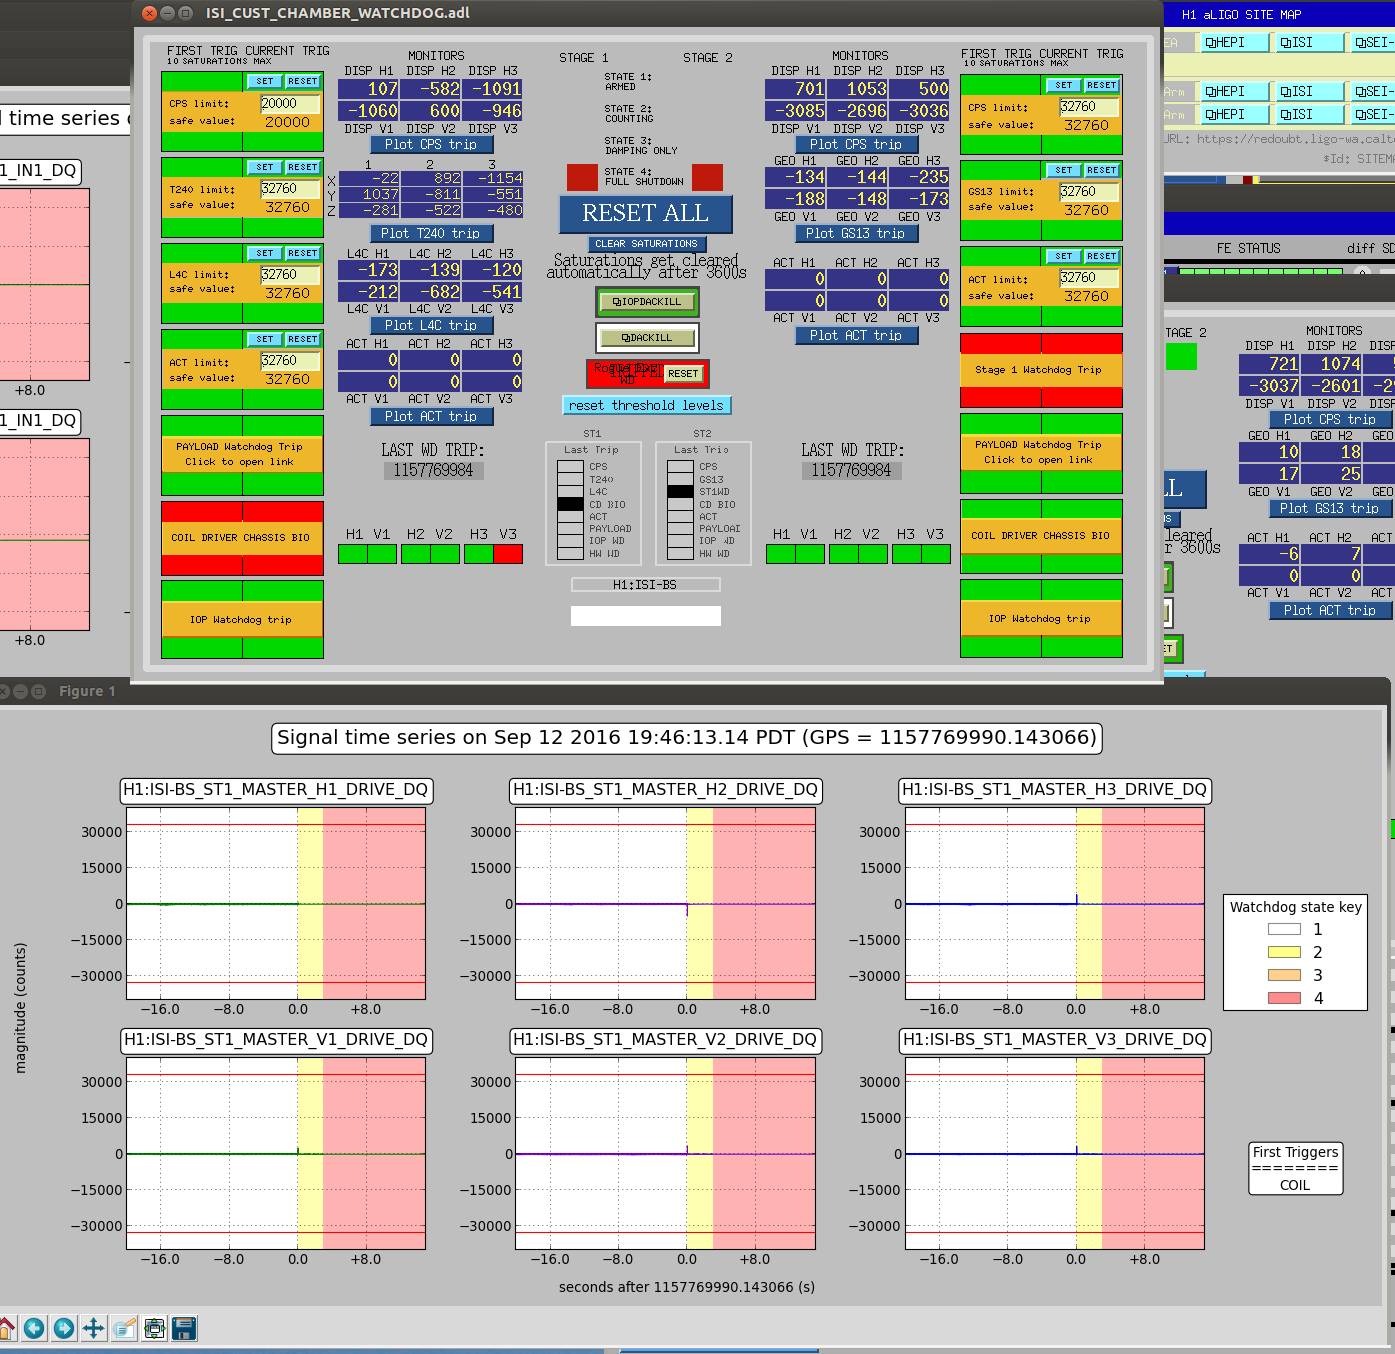Click RESET on the red Rogue Excitation WD box

[683, 374]
